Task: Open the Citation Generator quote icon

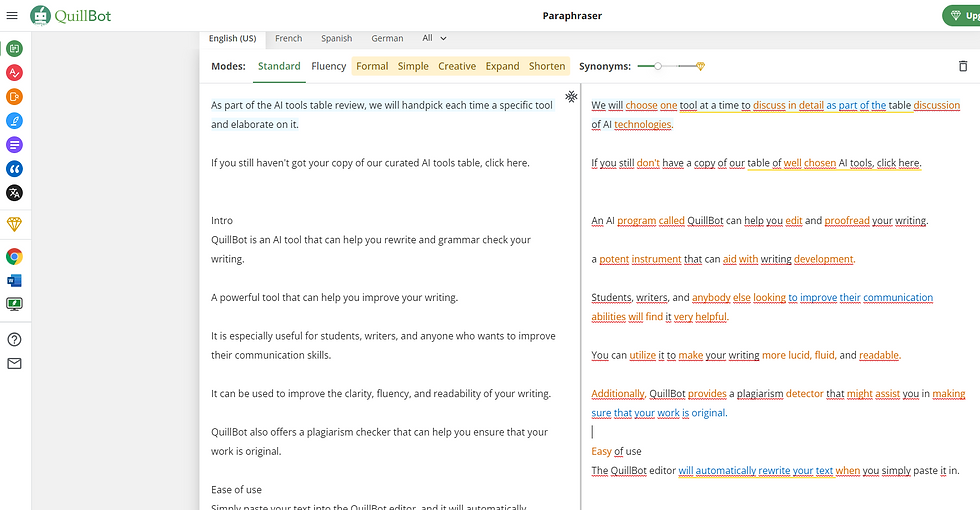Action: click(14, 169)
